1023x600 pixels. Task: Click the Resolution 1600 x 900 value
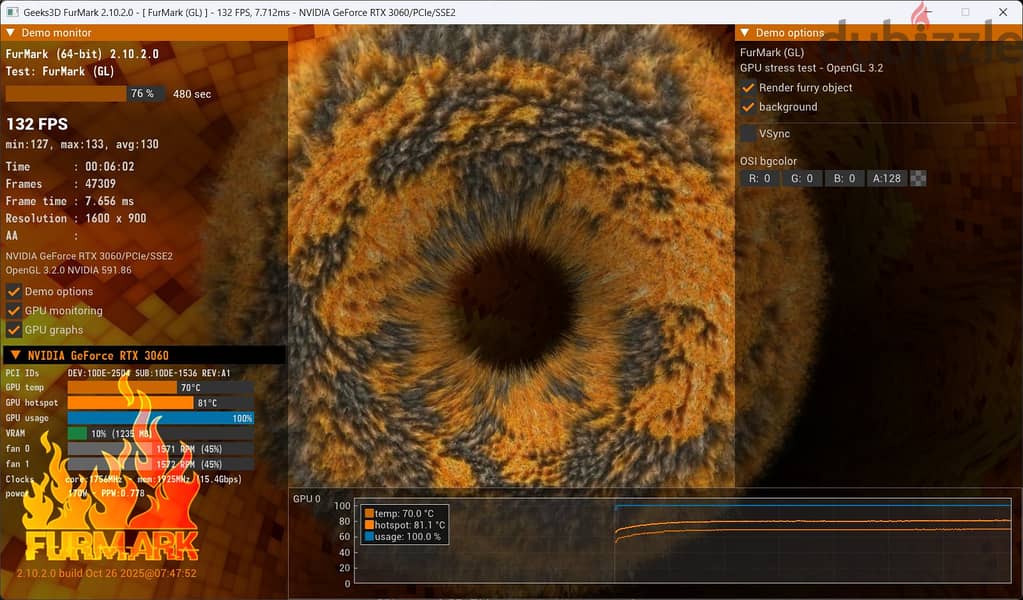(x=115, y=218)
